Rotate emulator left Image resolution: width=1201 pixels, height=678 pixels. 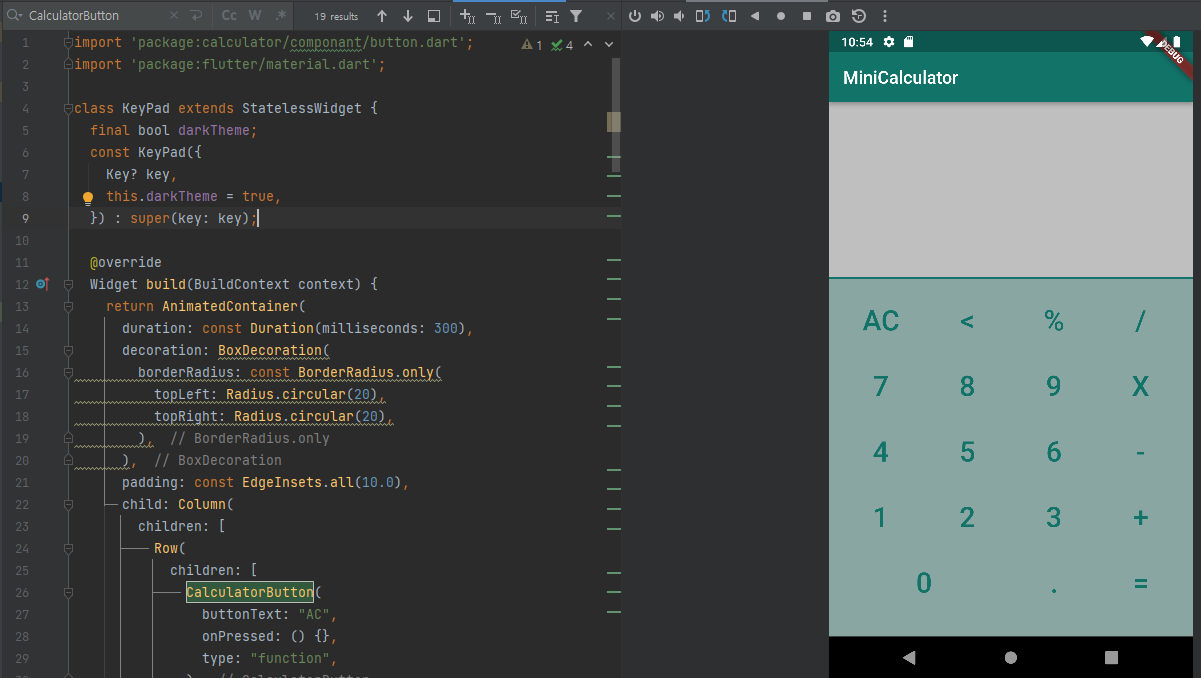pyautogui.click(x=703, y=16)
